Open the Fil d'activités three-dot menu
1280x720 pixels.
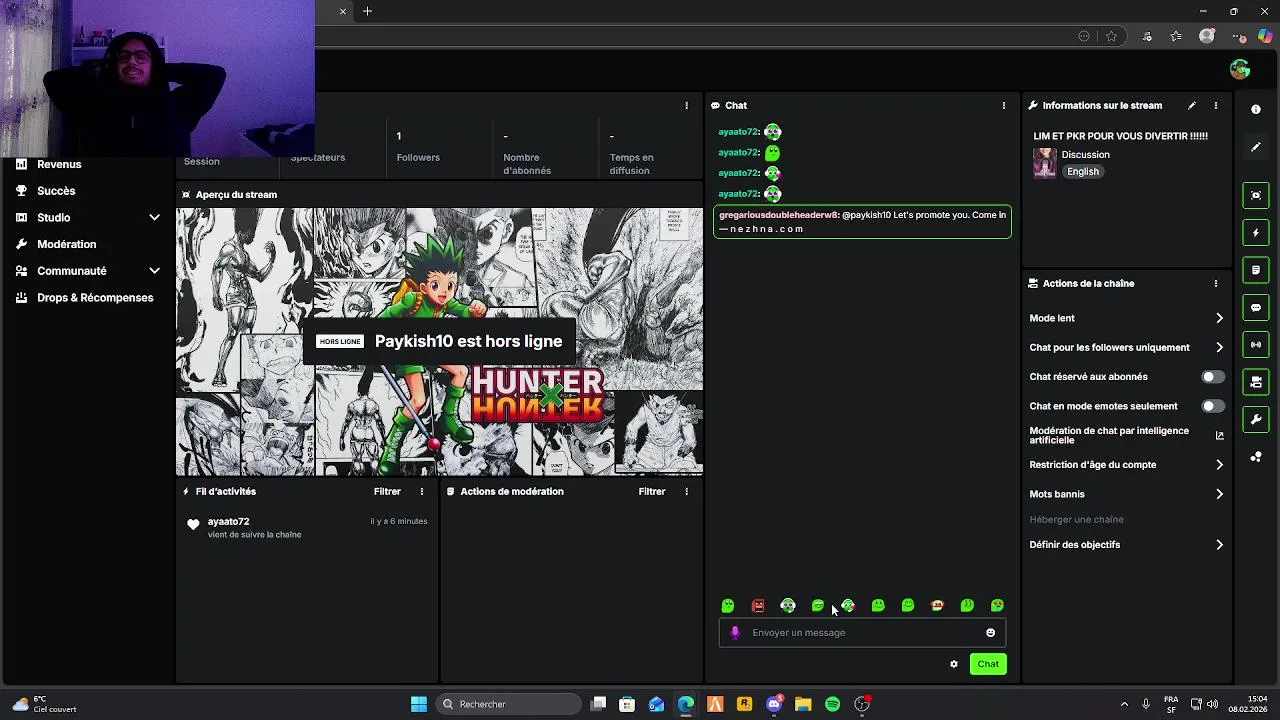click(x=422, y=491)
